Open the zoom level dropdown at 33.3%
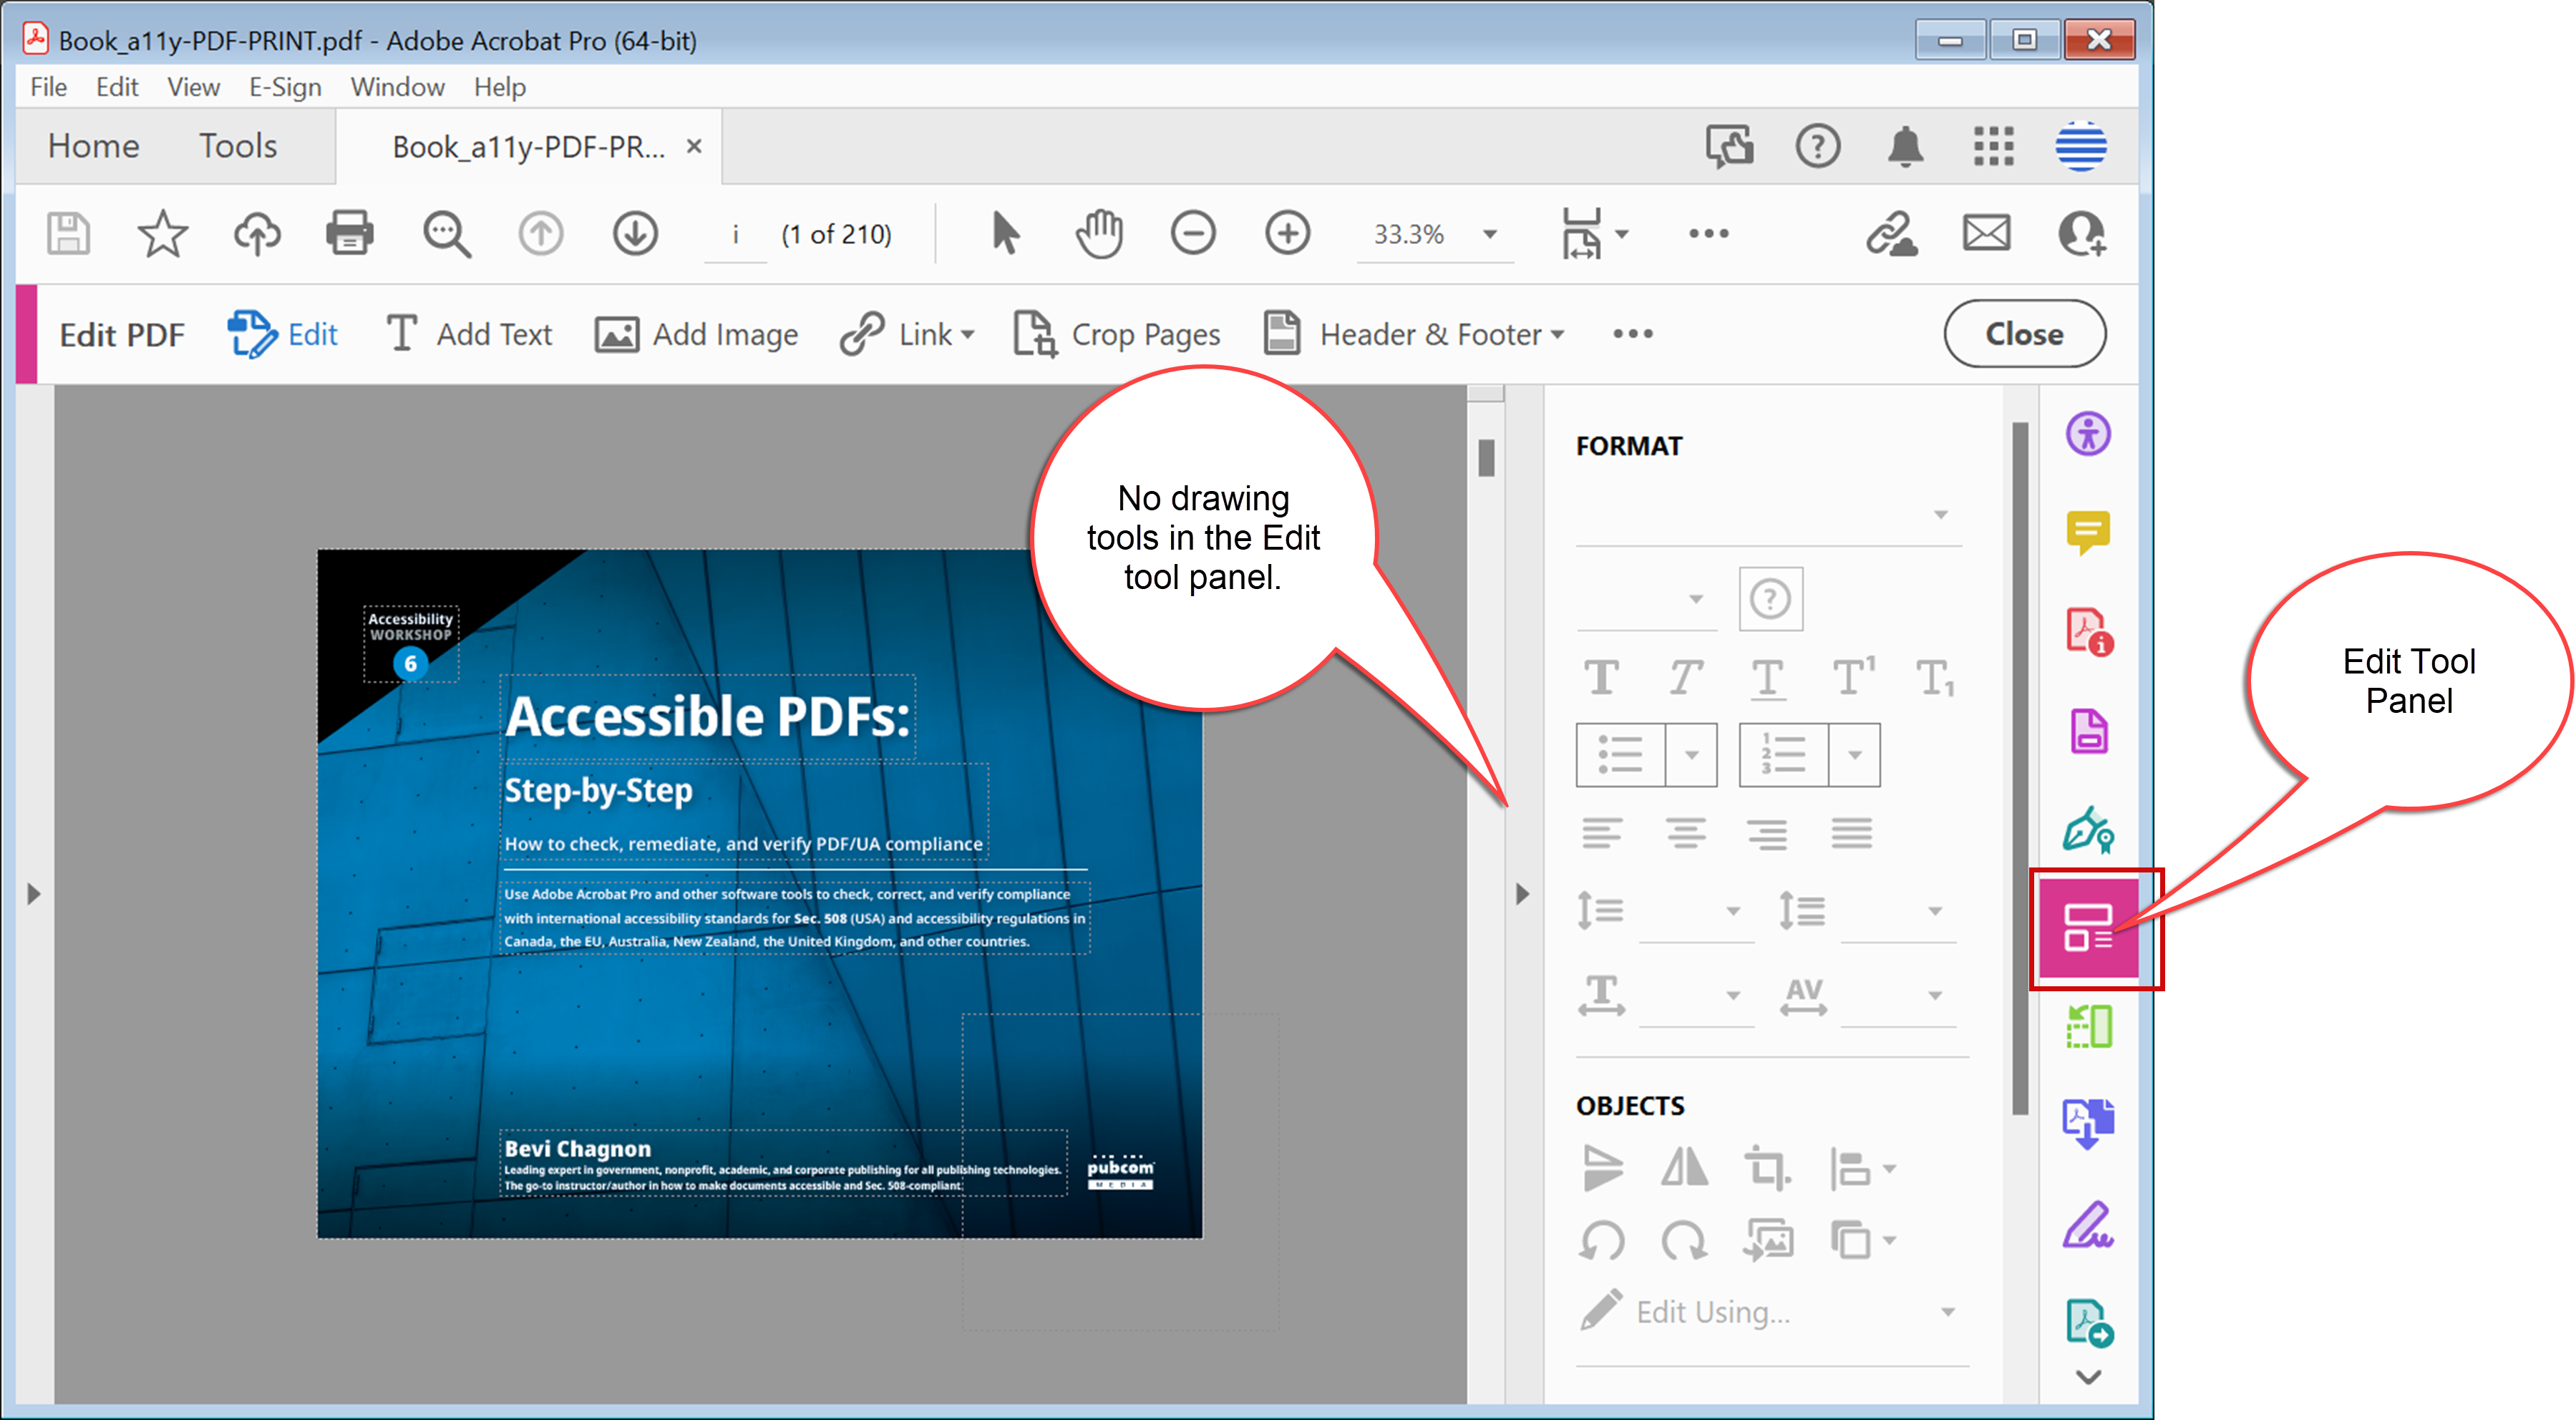 click(1489, 234)
